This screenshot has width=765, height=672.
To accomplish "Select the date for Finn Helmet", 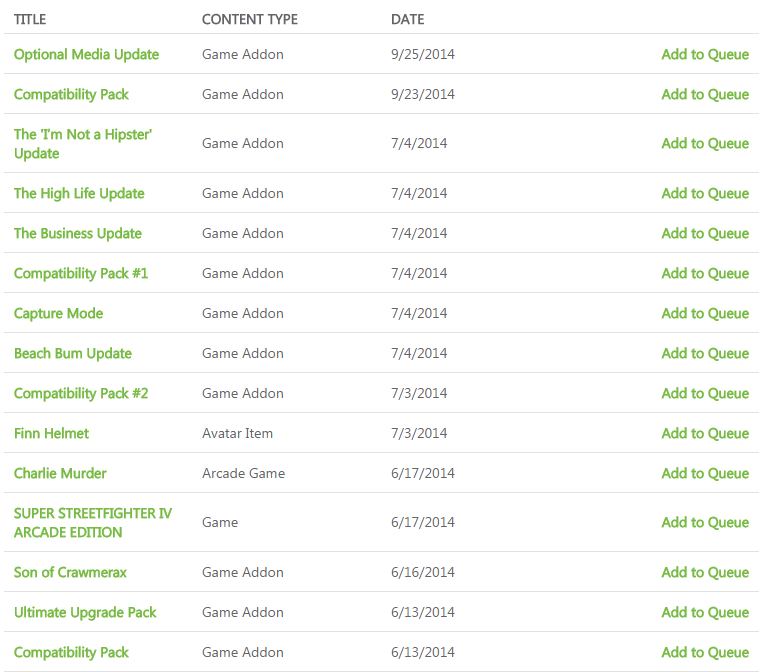I will tap(419, 433).
